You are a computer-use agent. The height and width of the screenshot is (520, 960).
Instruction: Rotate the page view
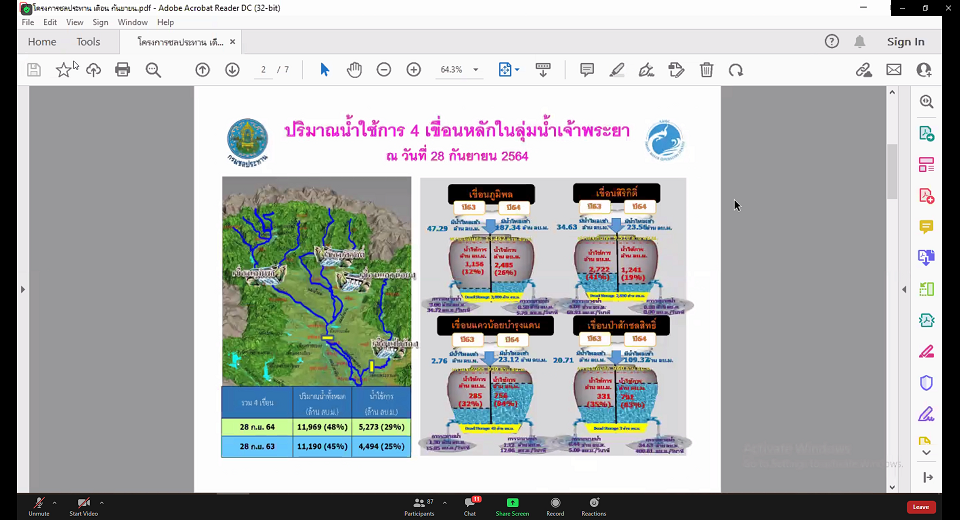click(736, 70)
